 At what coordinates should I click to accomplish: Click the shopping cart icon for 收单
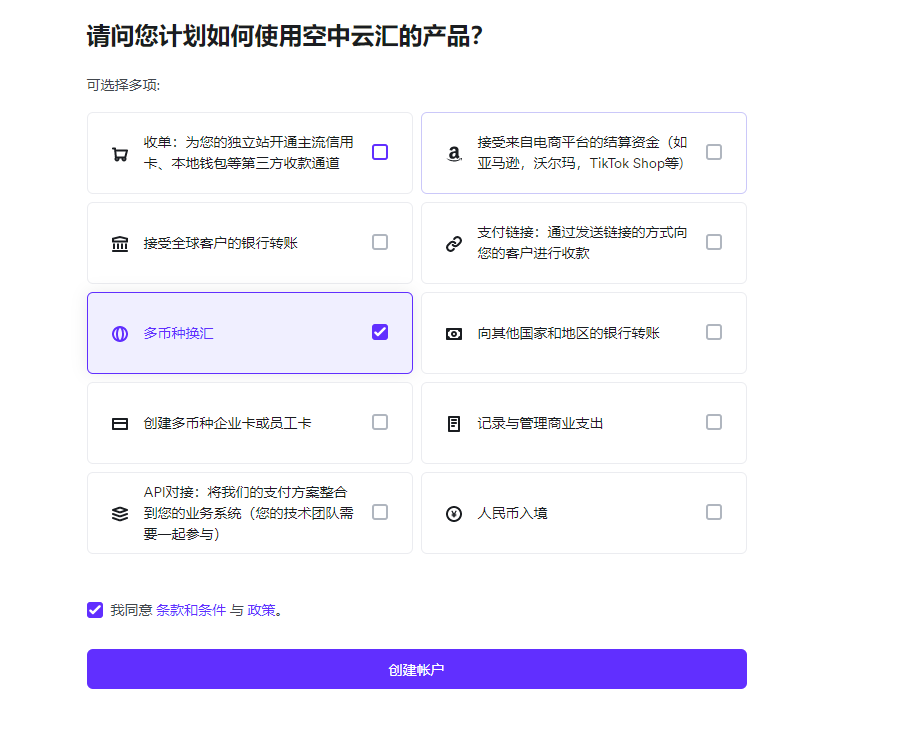tap(120, 154)
